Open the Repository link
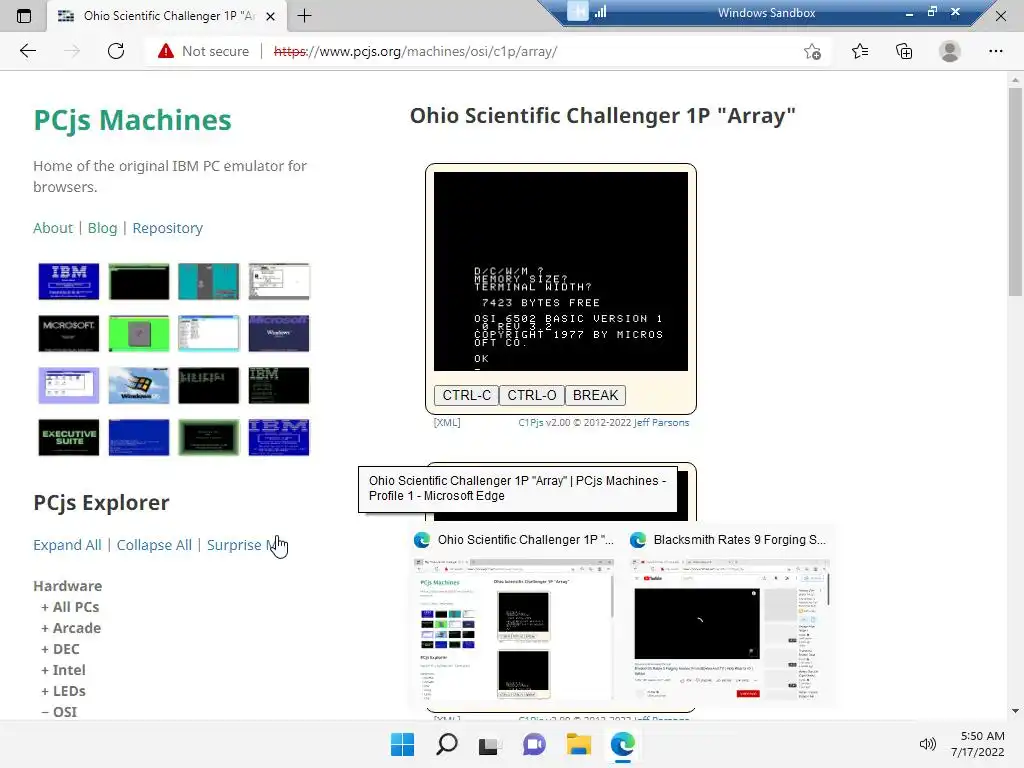Image resolution: width=1024 pixels, height=768 pixels. tap(168, 228)
